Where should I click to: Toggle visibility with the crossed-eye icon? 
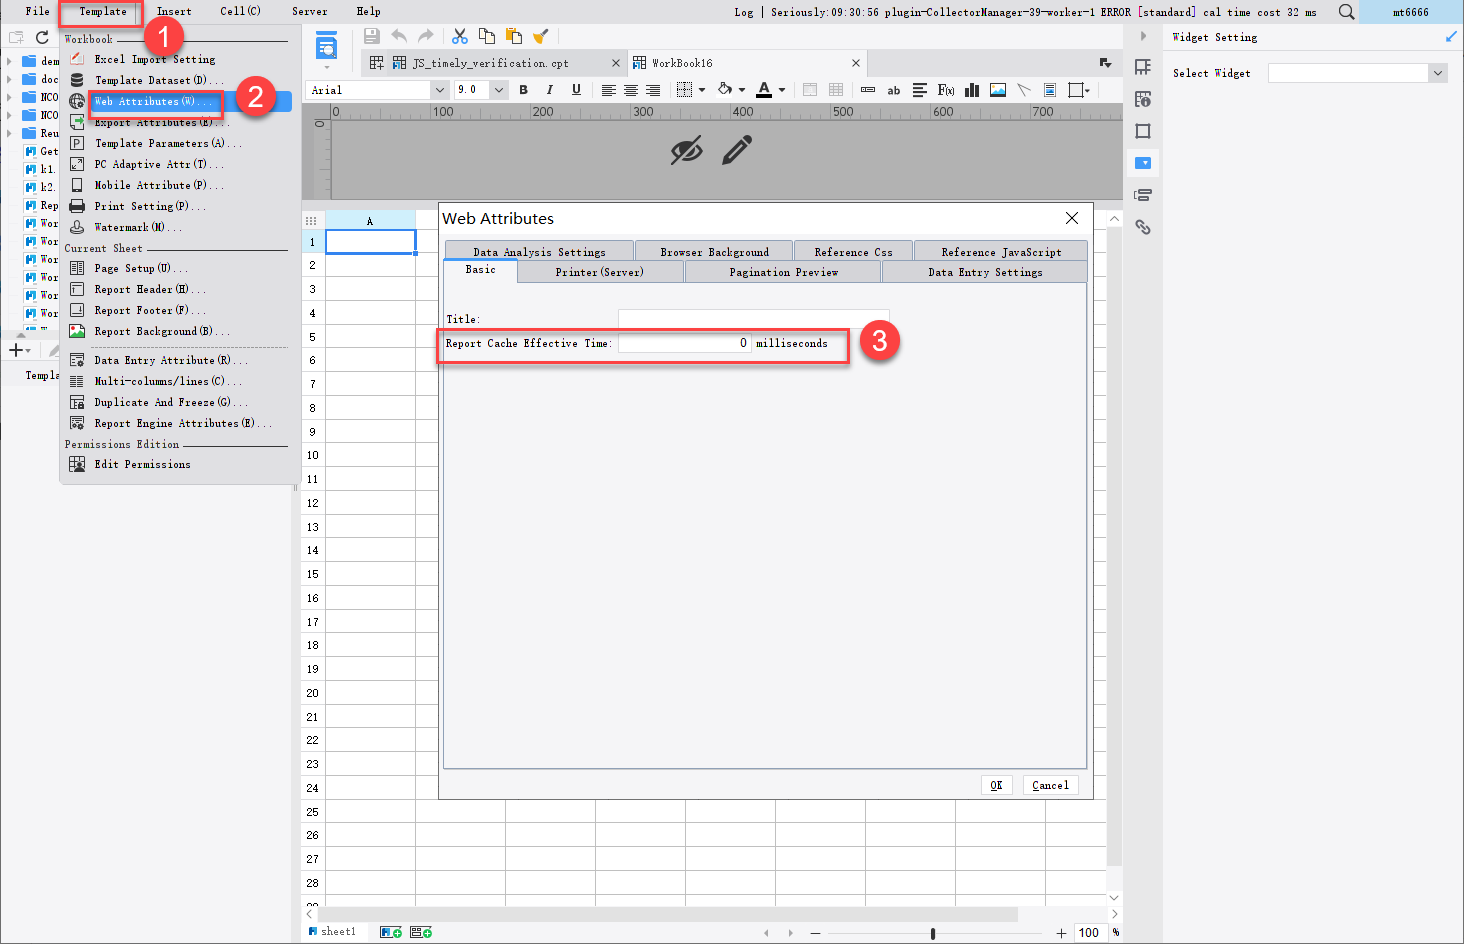coord(687,151)
